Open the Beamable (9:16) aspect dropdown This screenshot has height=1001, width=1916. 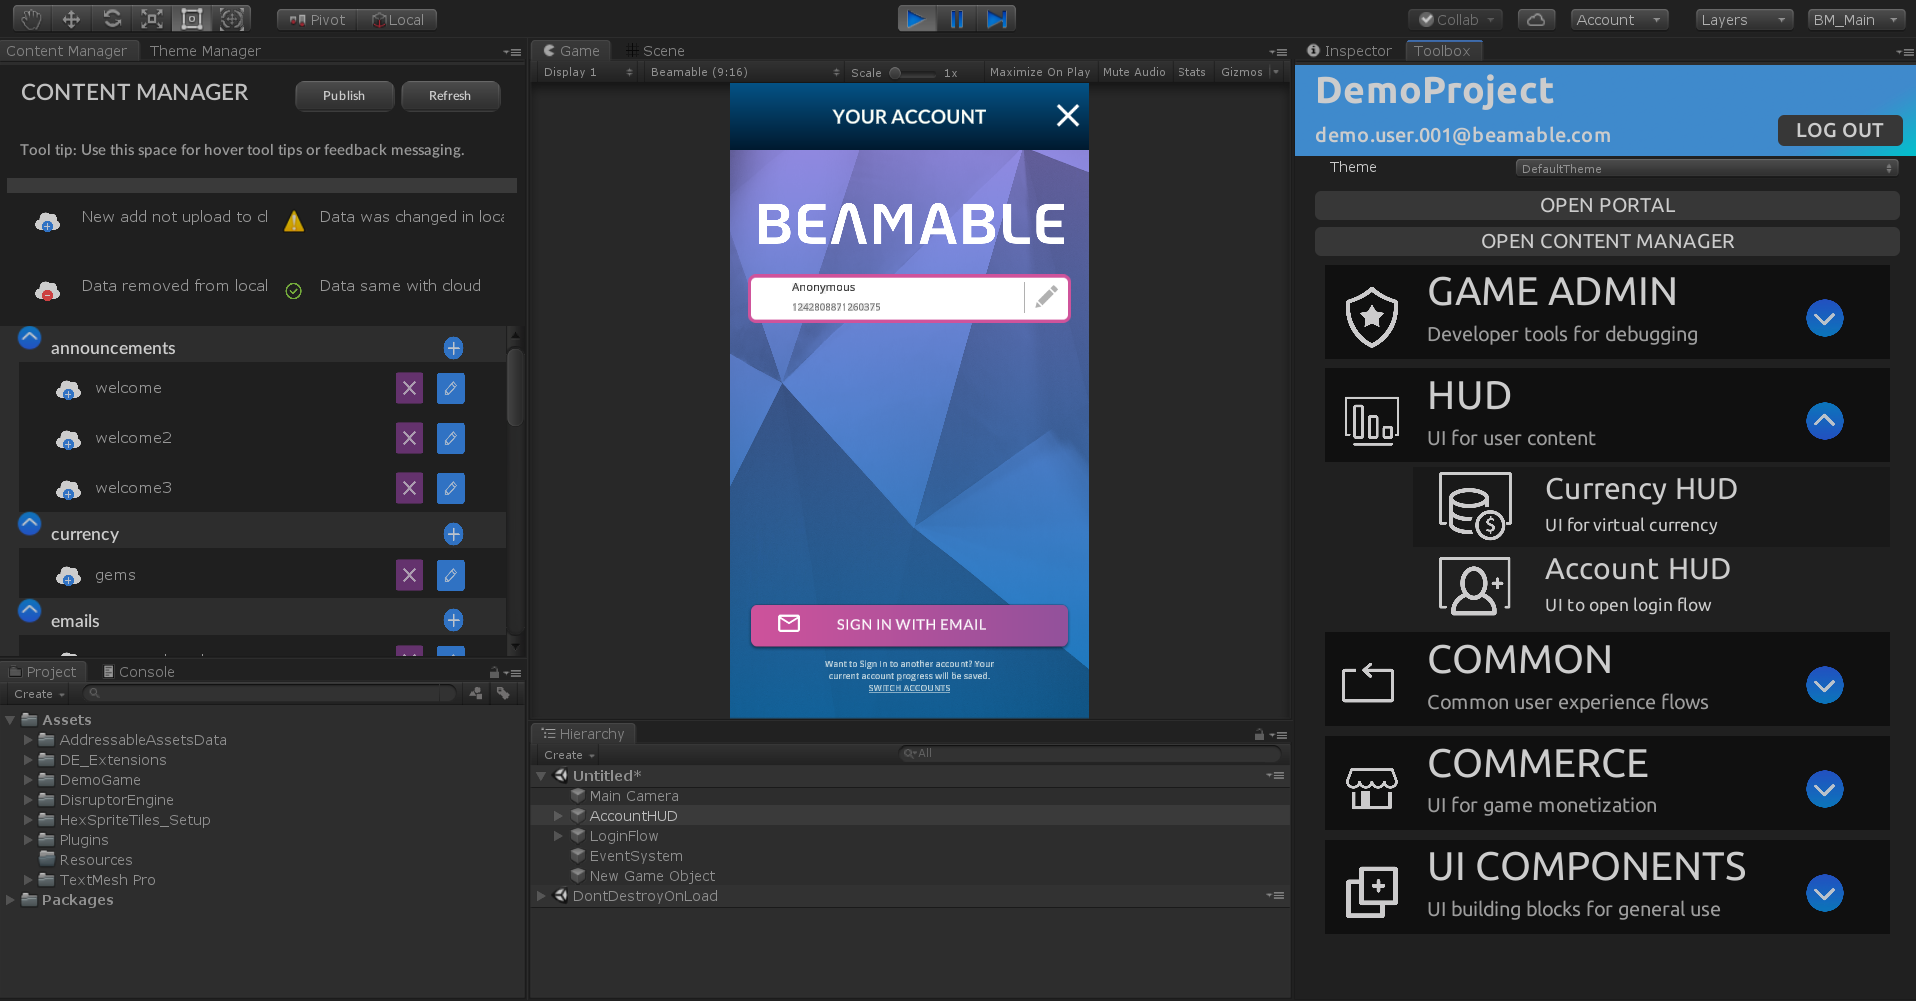coord(744,72)
